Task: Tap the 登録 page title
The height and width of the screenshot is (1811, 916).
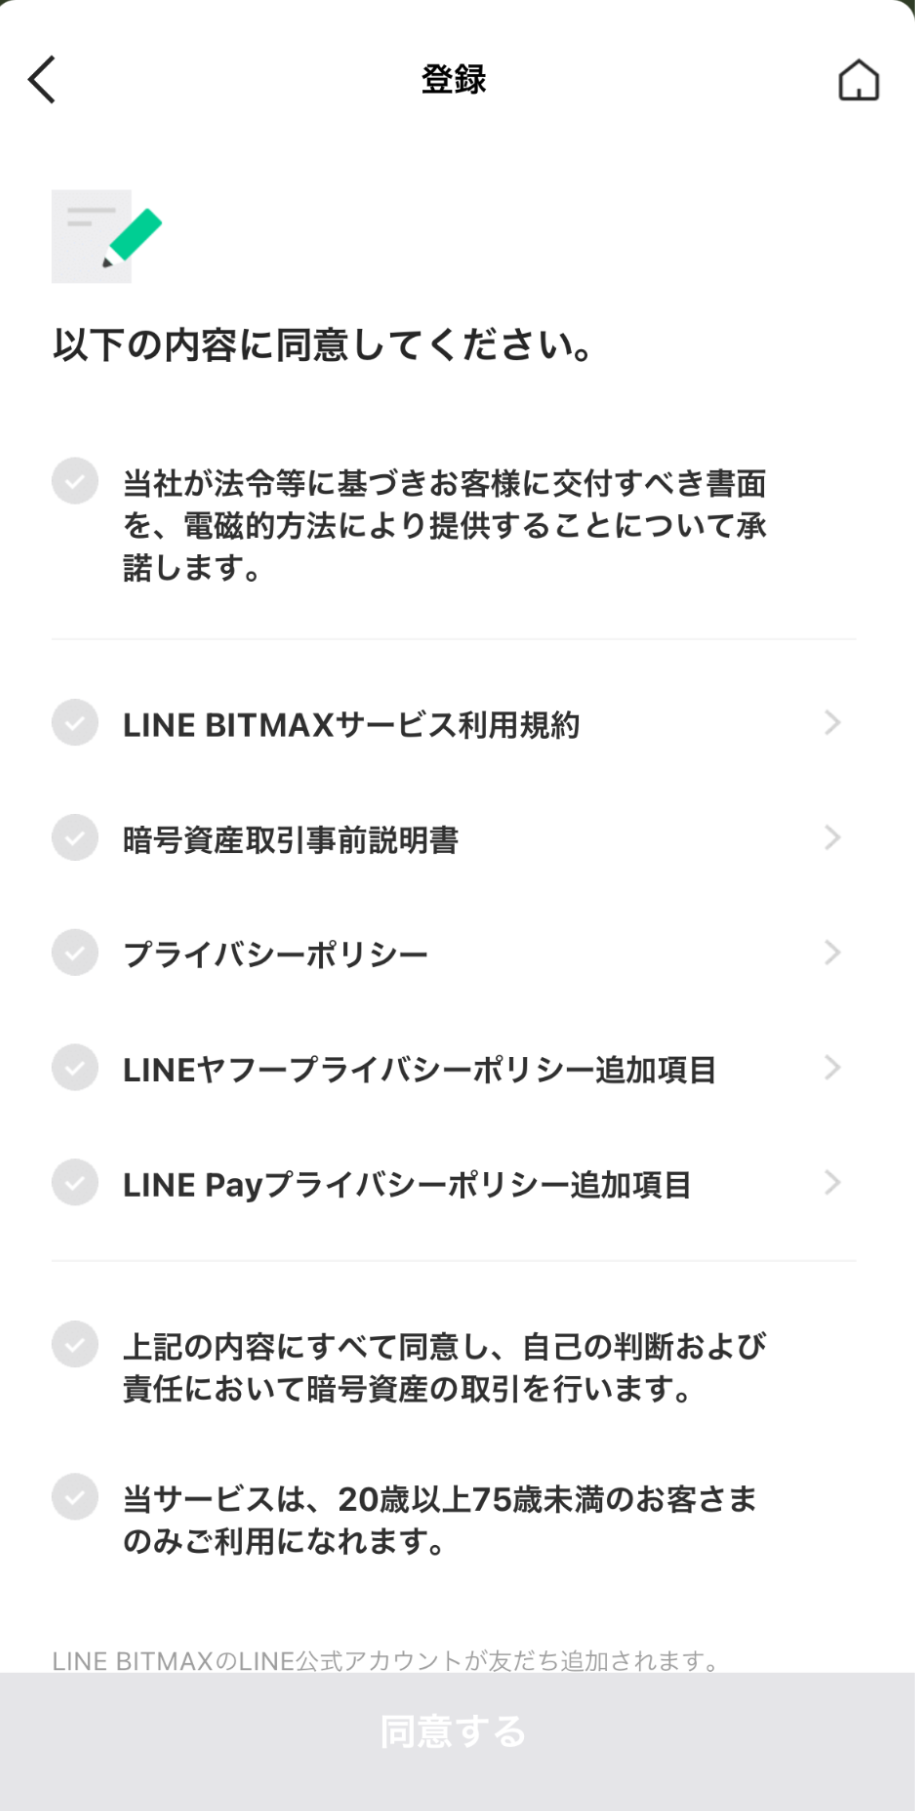Action: [x=453, y=80]
